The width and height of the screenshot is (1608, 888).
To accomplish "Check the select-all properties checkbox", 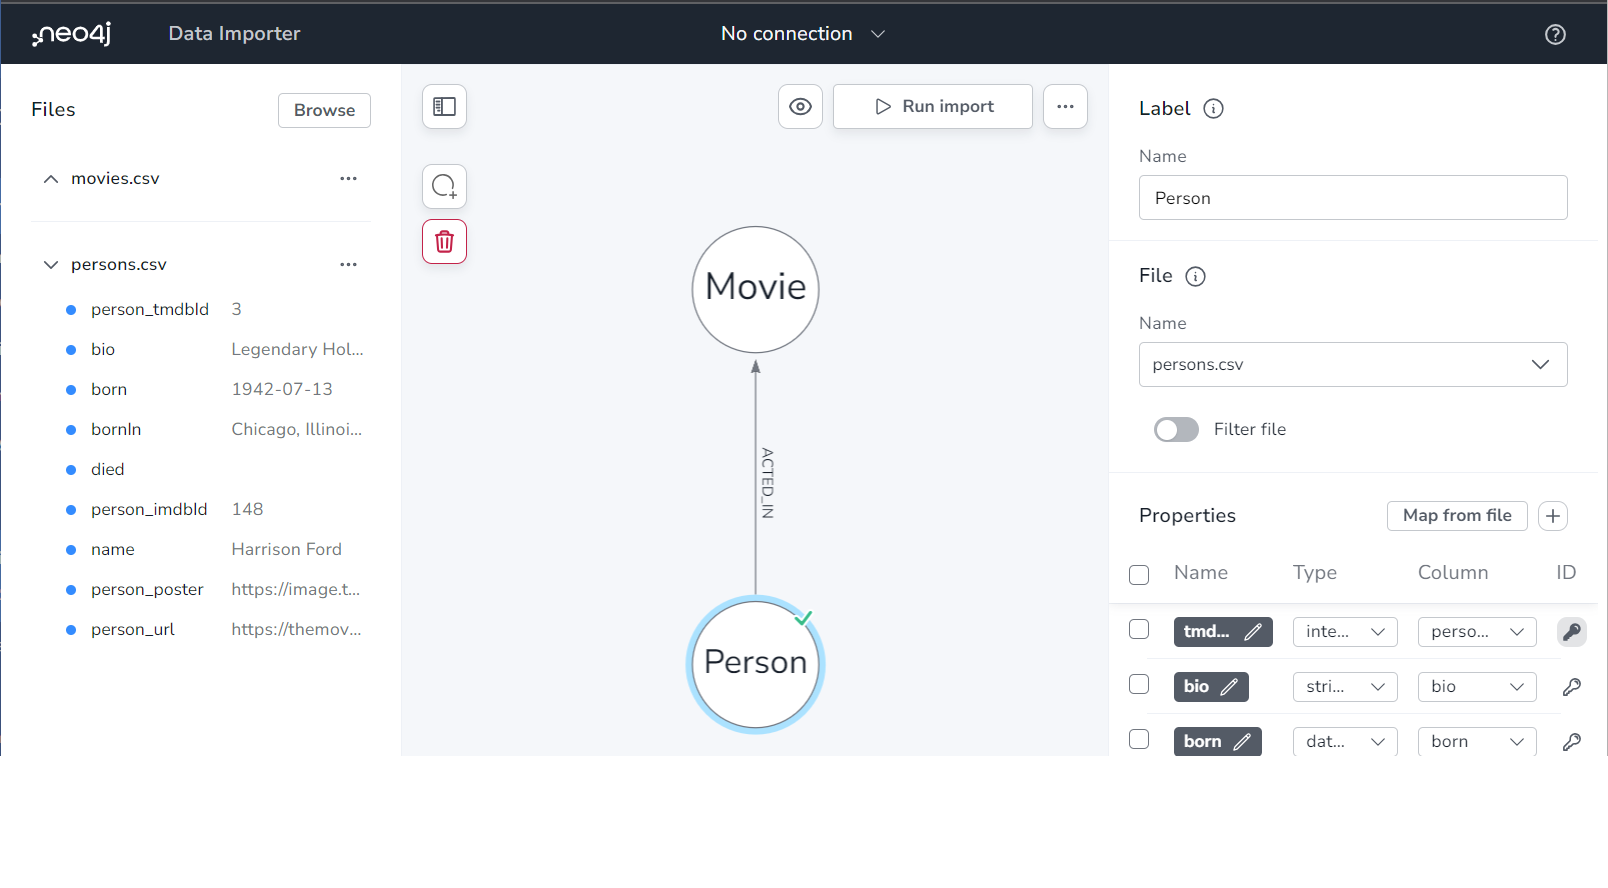I will [1139, 575].
